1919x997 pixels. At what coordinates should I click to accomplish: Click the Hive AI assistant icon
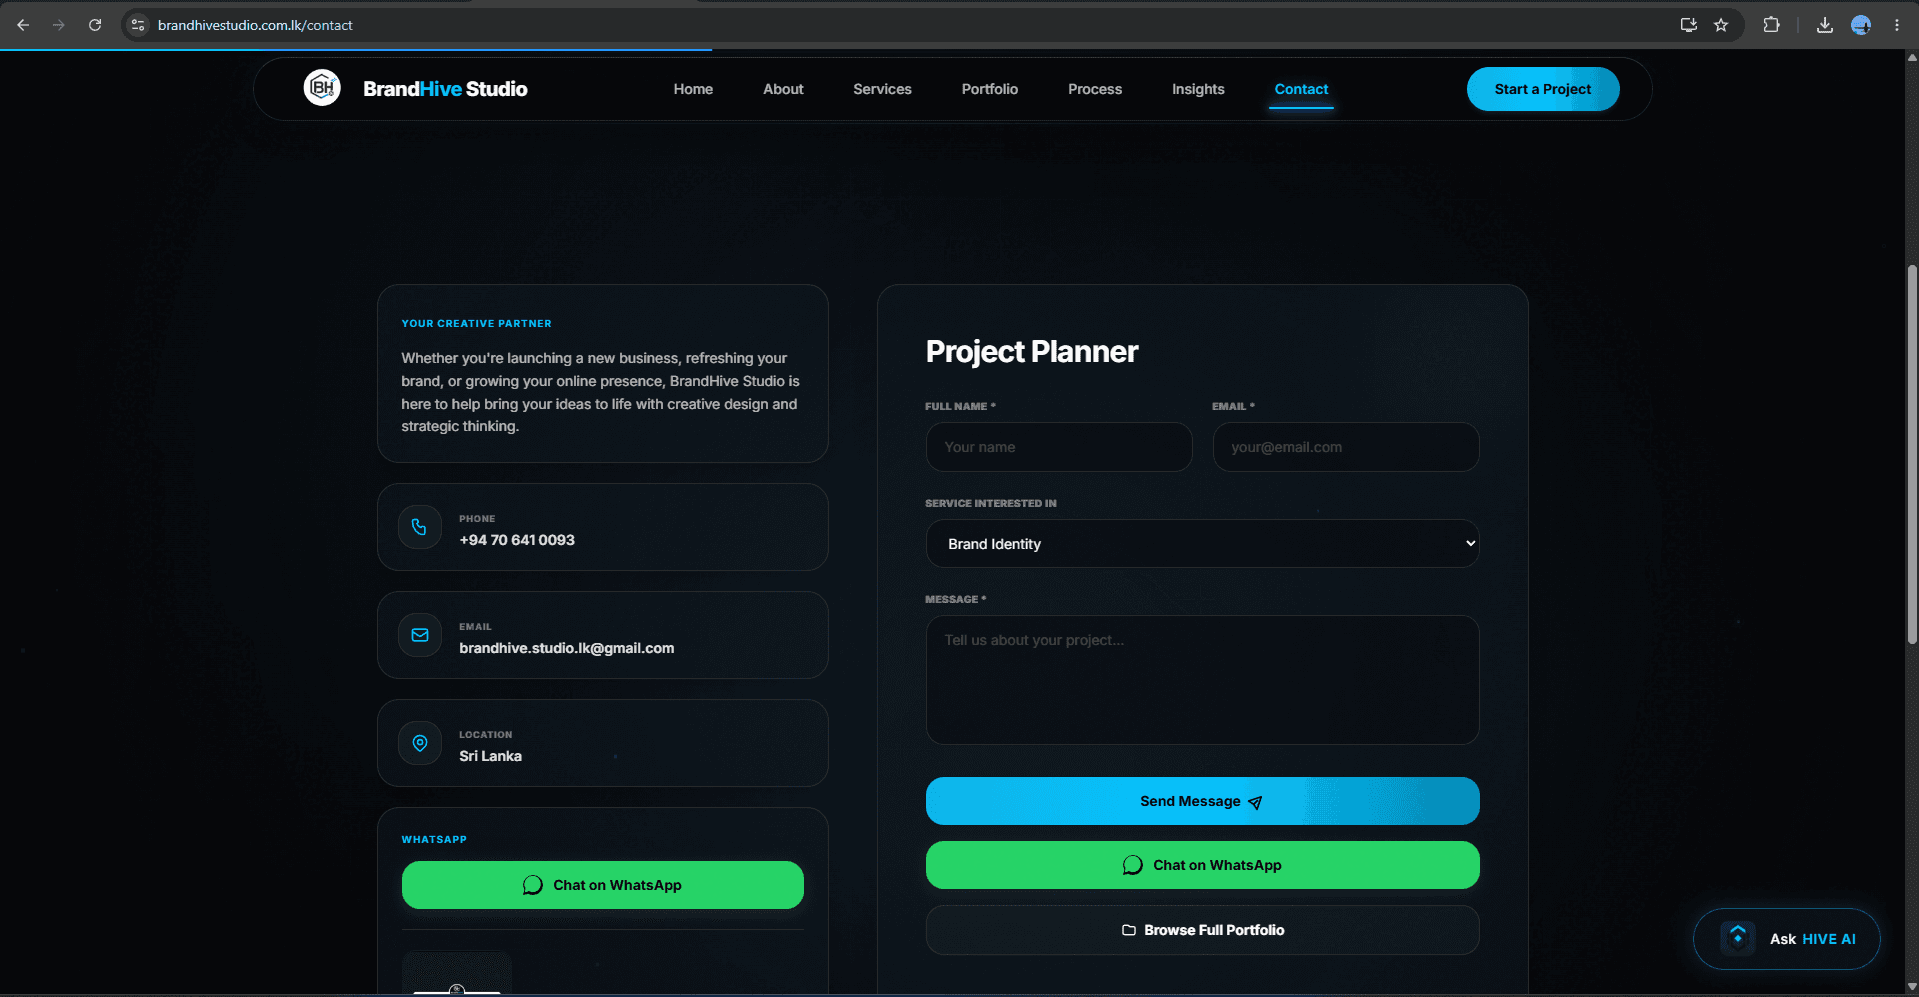[x=1738, y=938]
